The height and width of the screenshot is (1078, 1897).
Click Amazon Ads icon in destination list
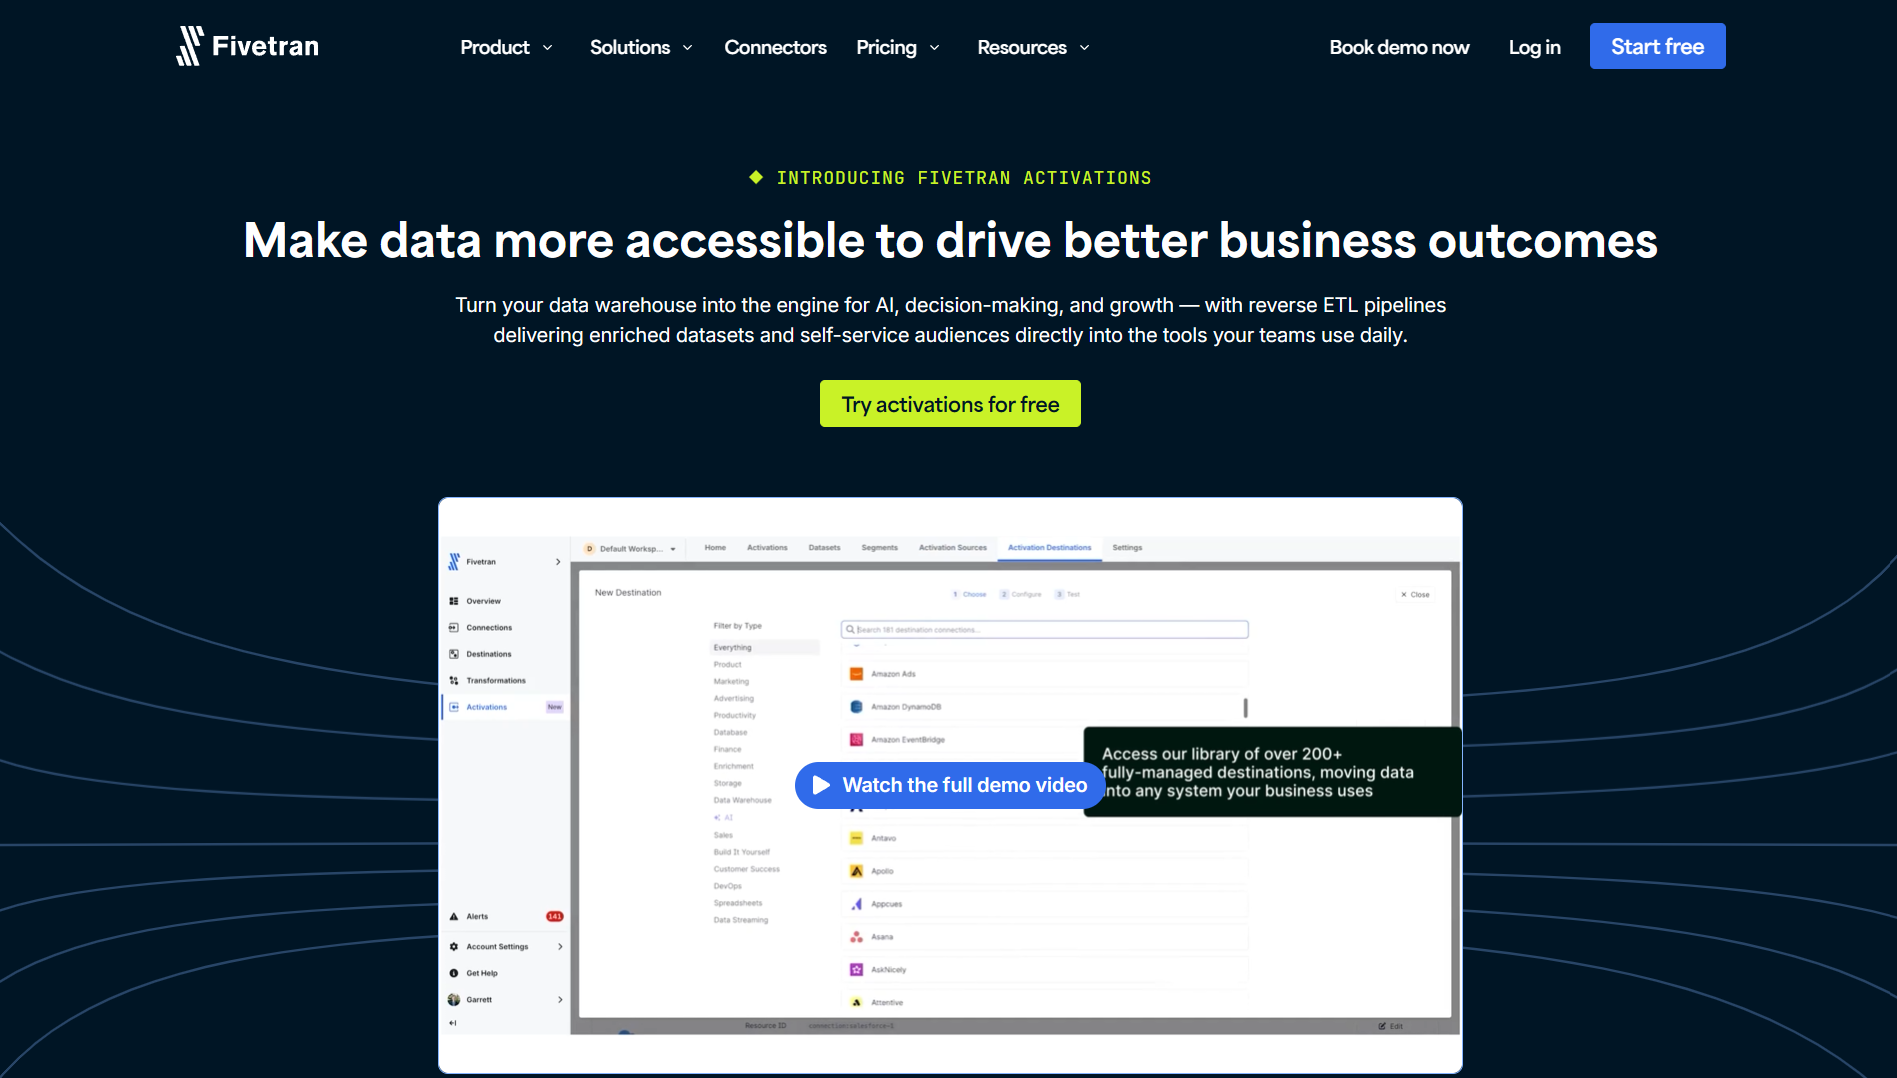856,674
